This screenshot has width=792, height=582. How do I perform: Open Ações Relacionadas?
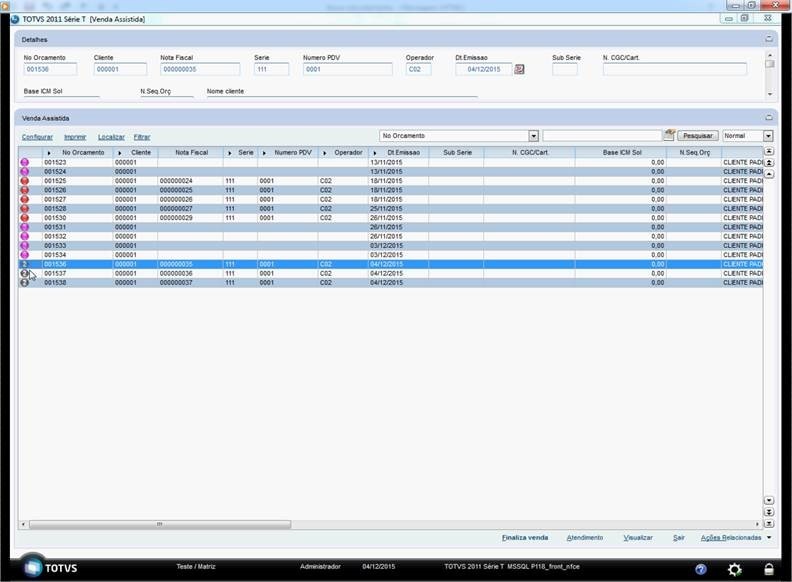click(x=731, y=538)
